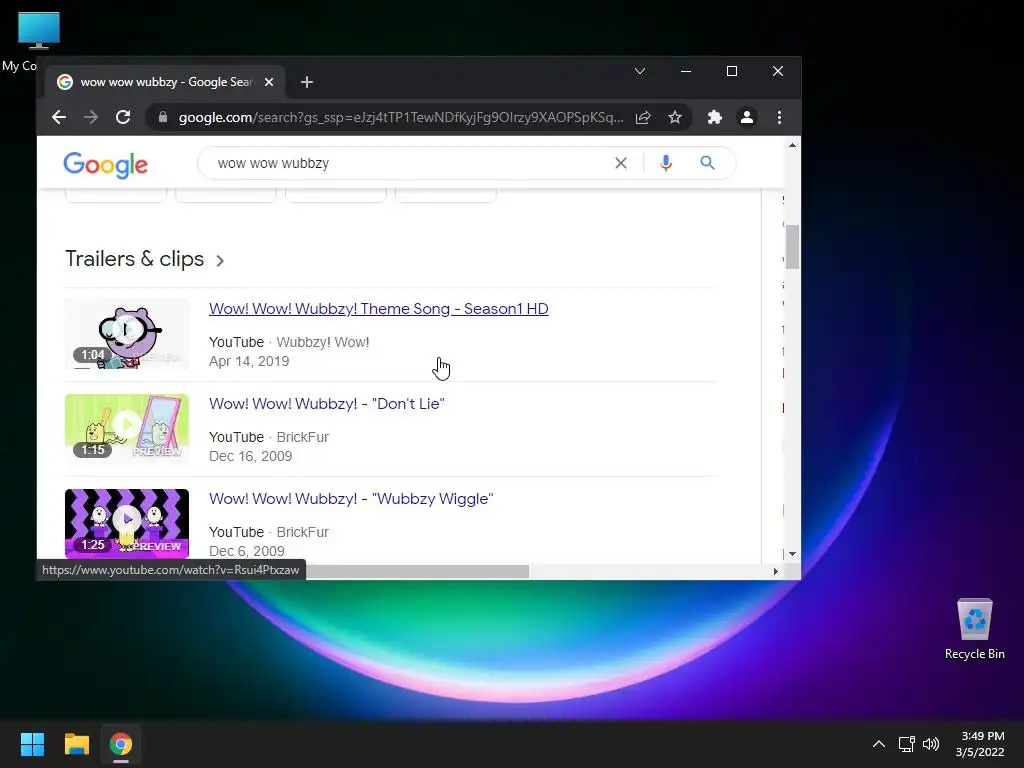Play the Theme Song 1:04 thumbnail

(127, 334)
